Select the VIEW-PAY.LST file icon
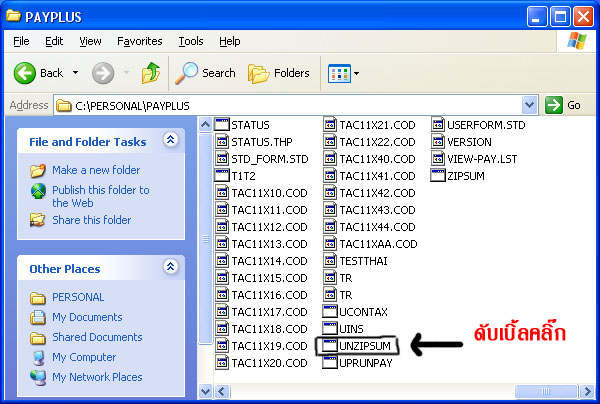The image size is (600, 404). [x=438, y=158]
